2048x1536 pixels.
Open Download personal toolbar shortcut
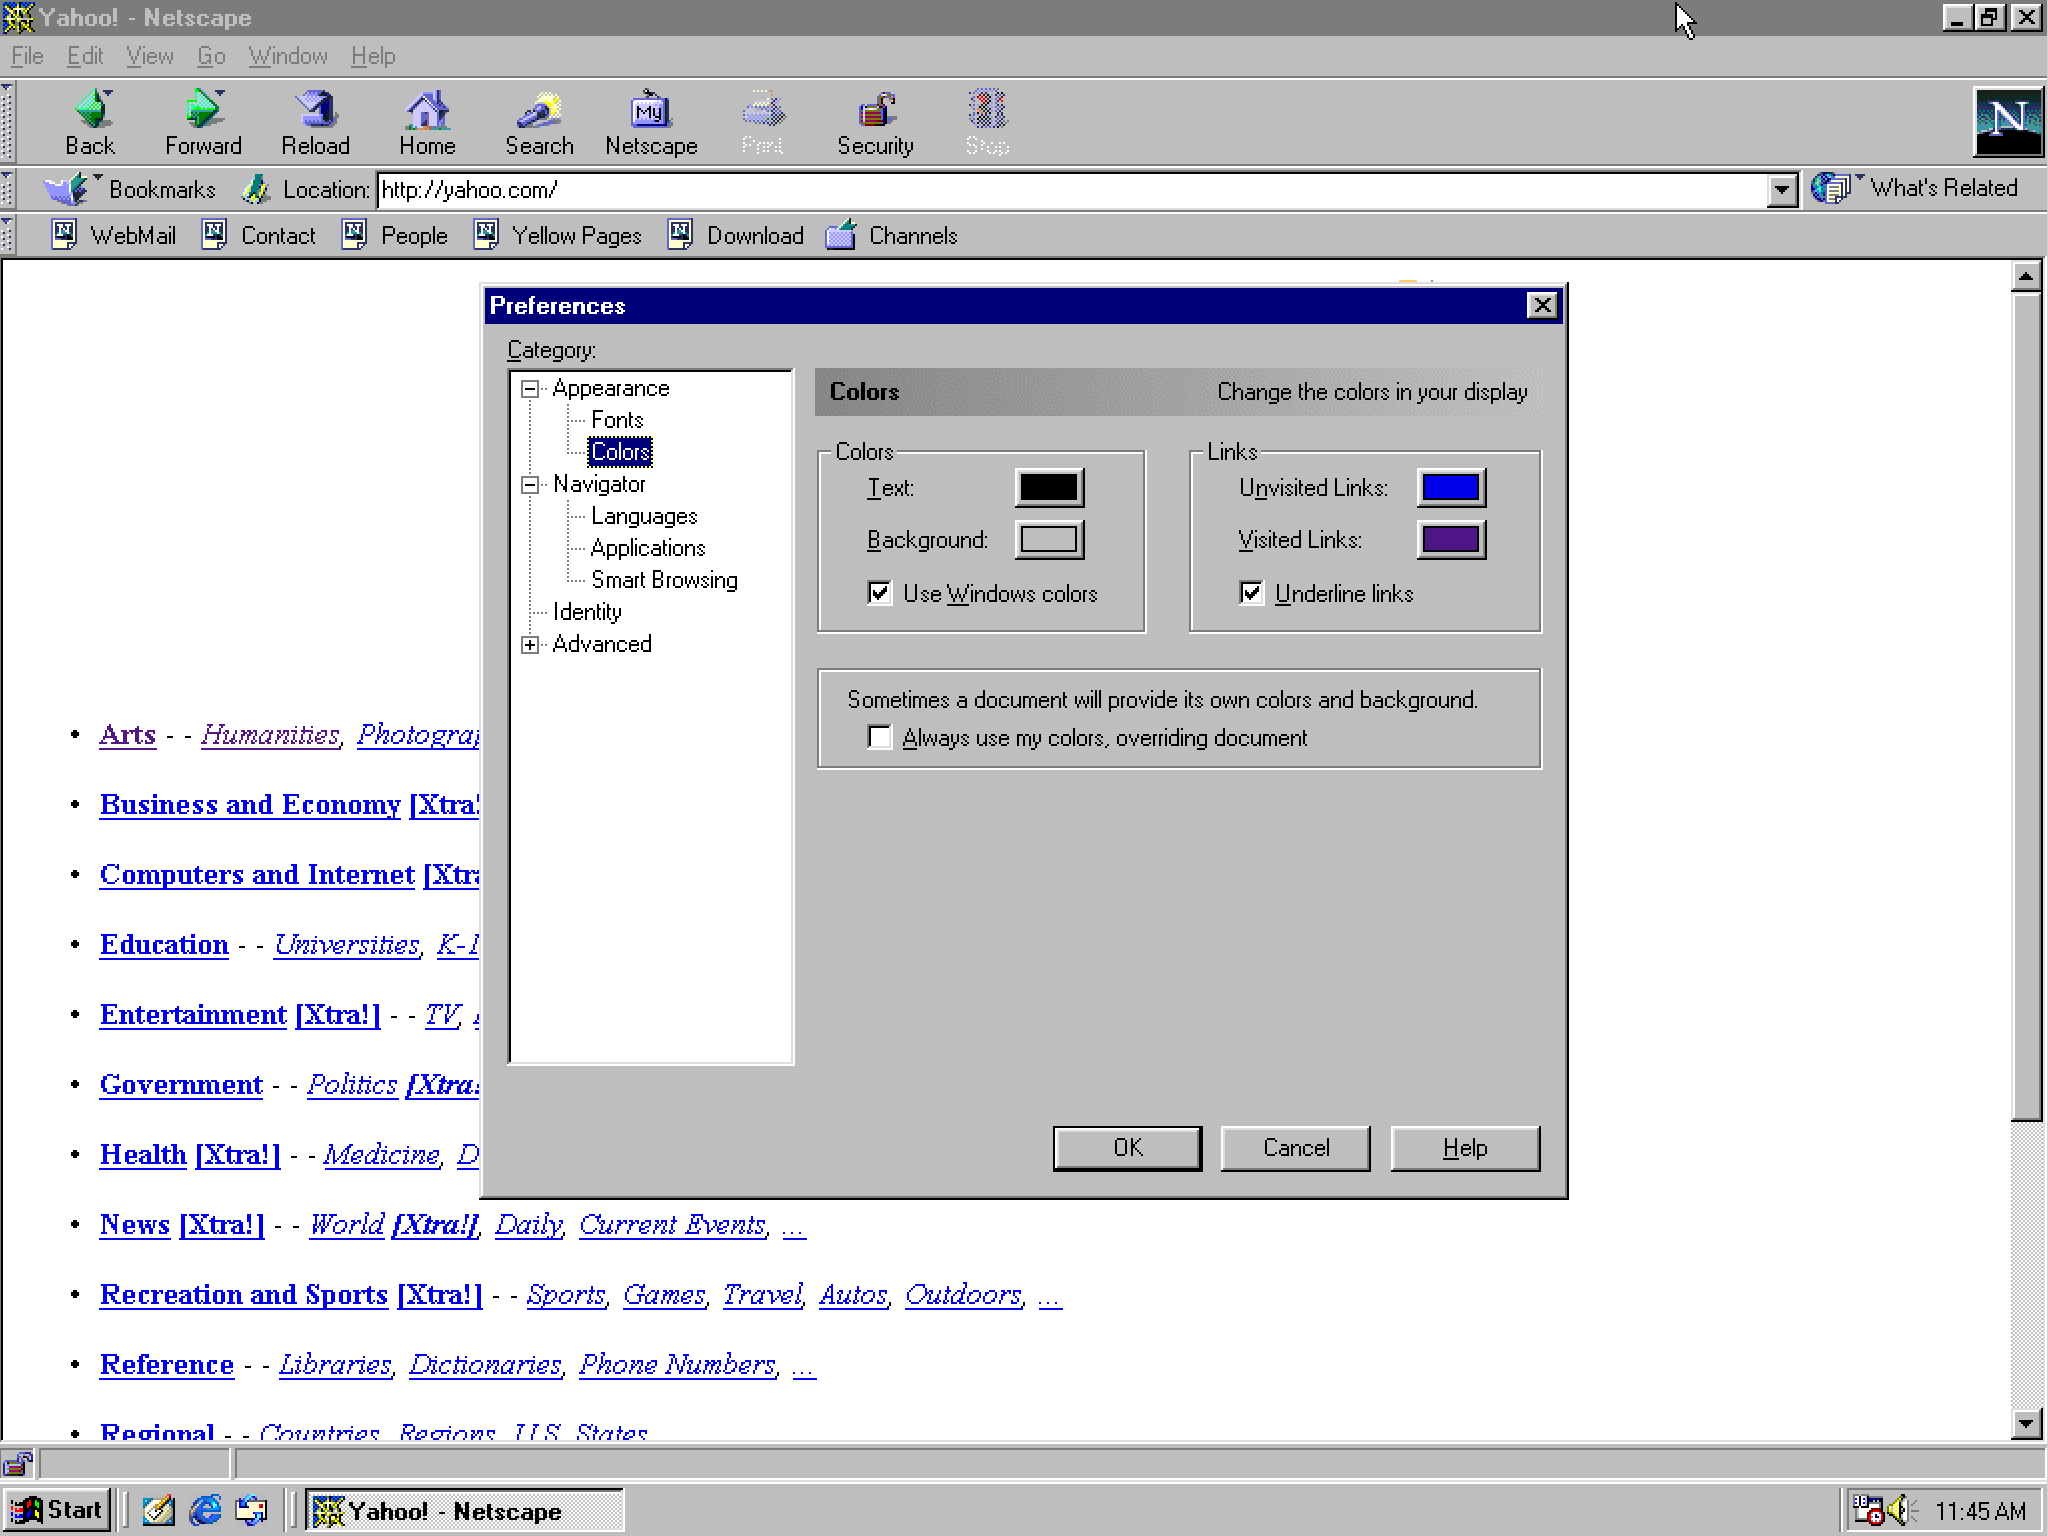[736, 236]
